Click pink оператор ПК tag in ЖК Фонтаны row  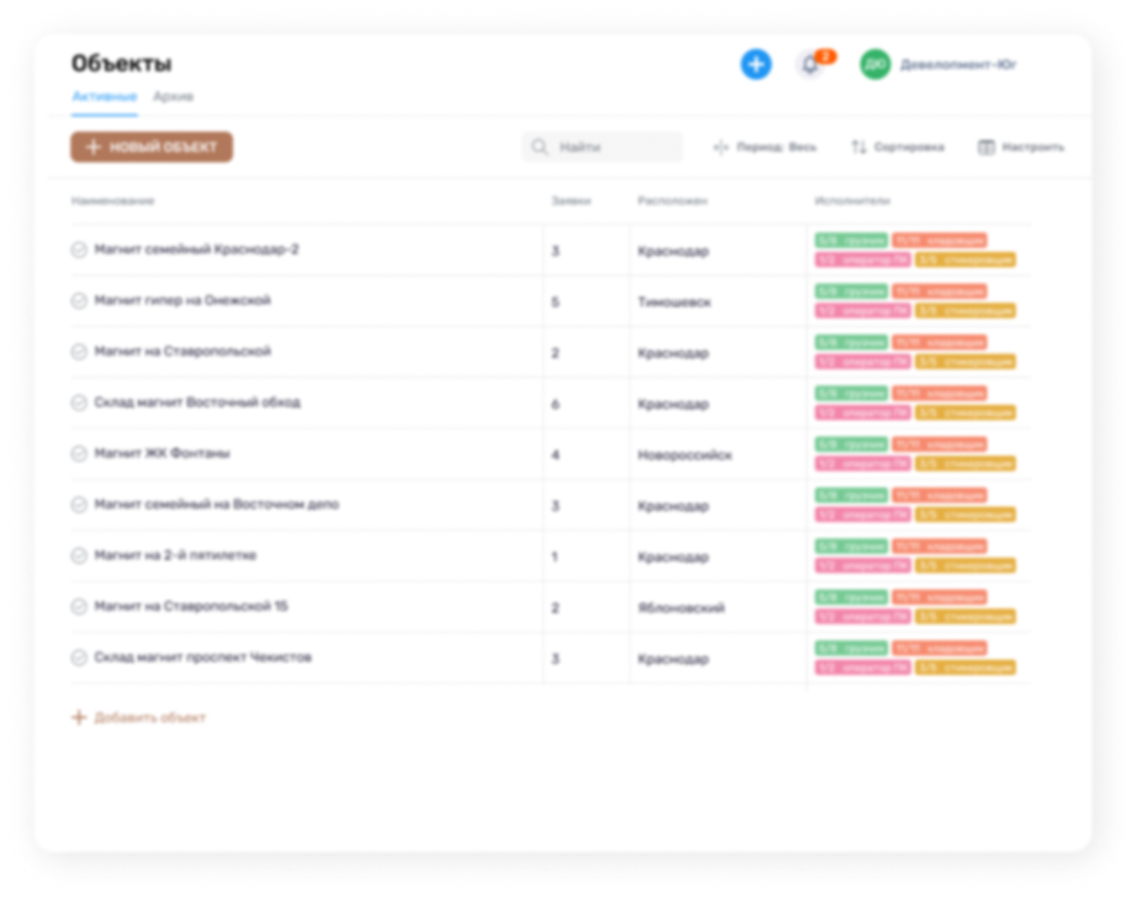[862, 463]
